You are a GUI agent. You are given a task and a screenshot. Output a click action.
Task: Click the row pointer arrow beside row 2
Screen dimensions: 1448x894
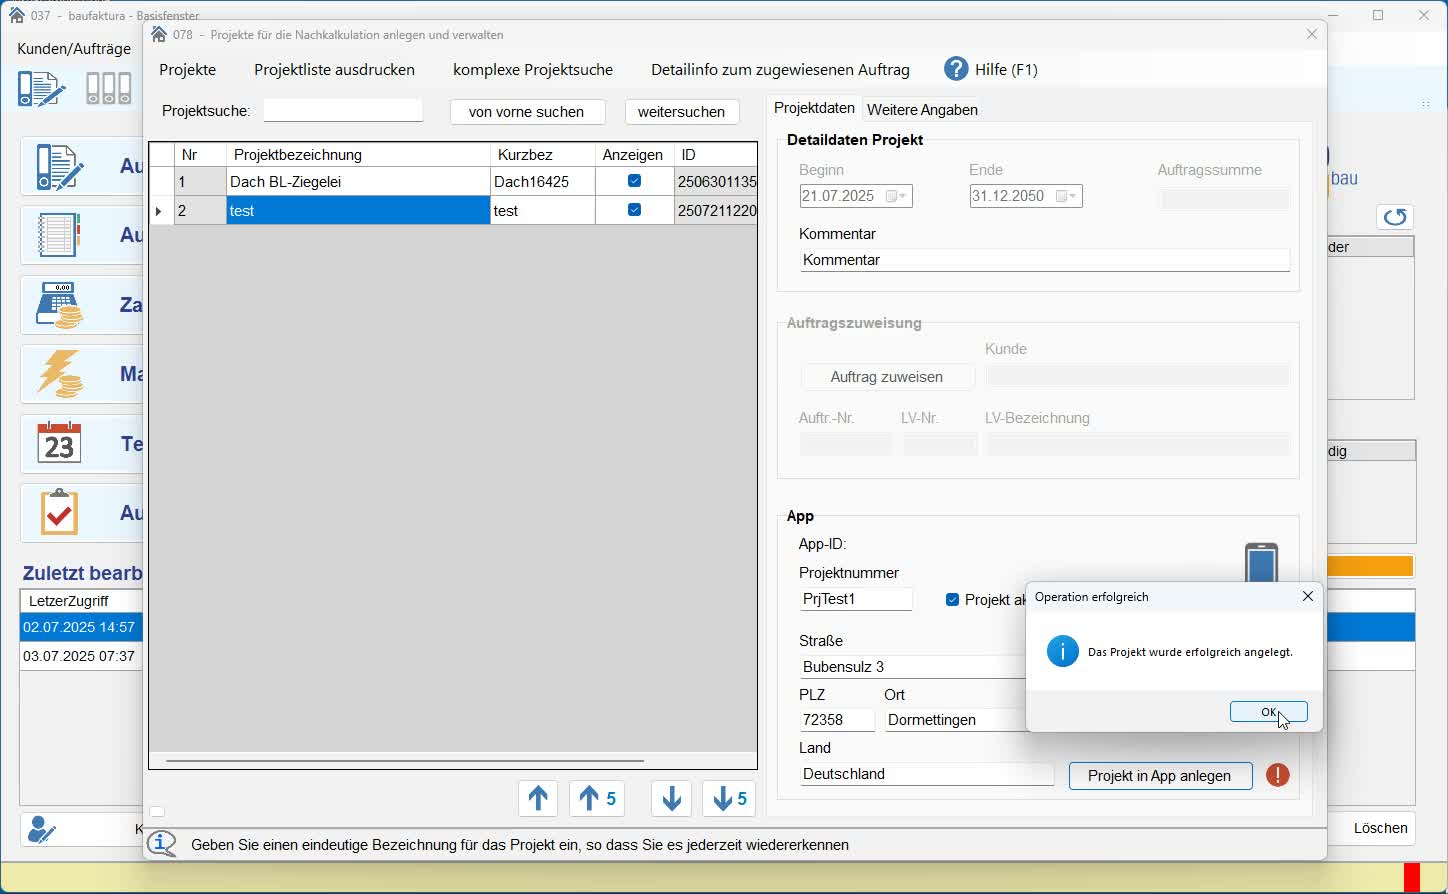pyautogui.click(x=159, y=211)
